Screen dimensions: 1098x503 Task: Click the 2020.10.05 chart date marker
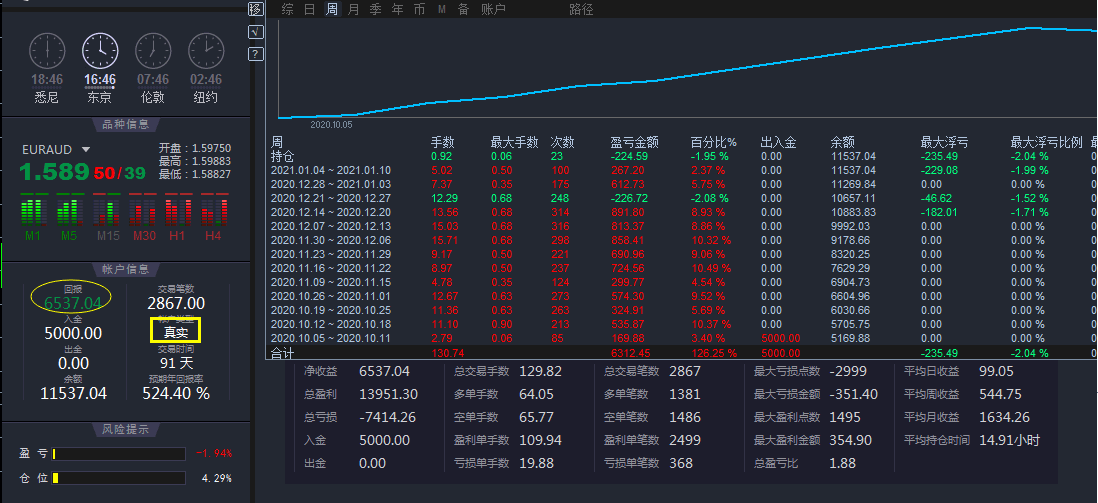tap(331, 124)
